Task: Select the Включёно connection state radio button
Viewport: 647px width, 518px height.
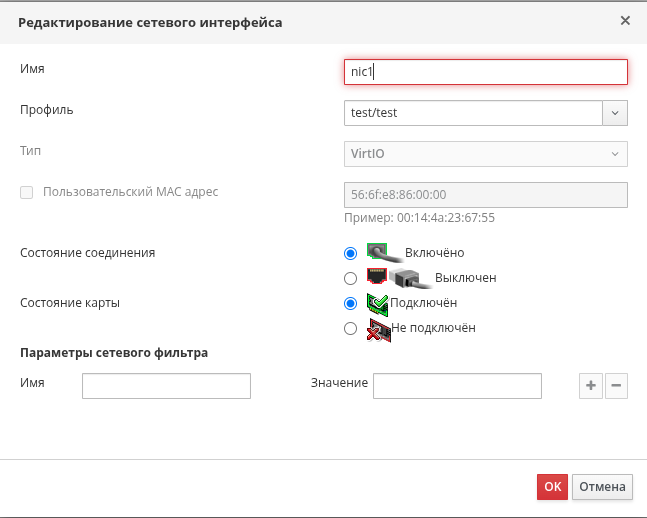Action: 350,253
